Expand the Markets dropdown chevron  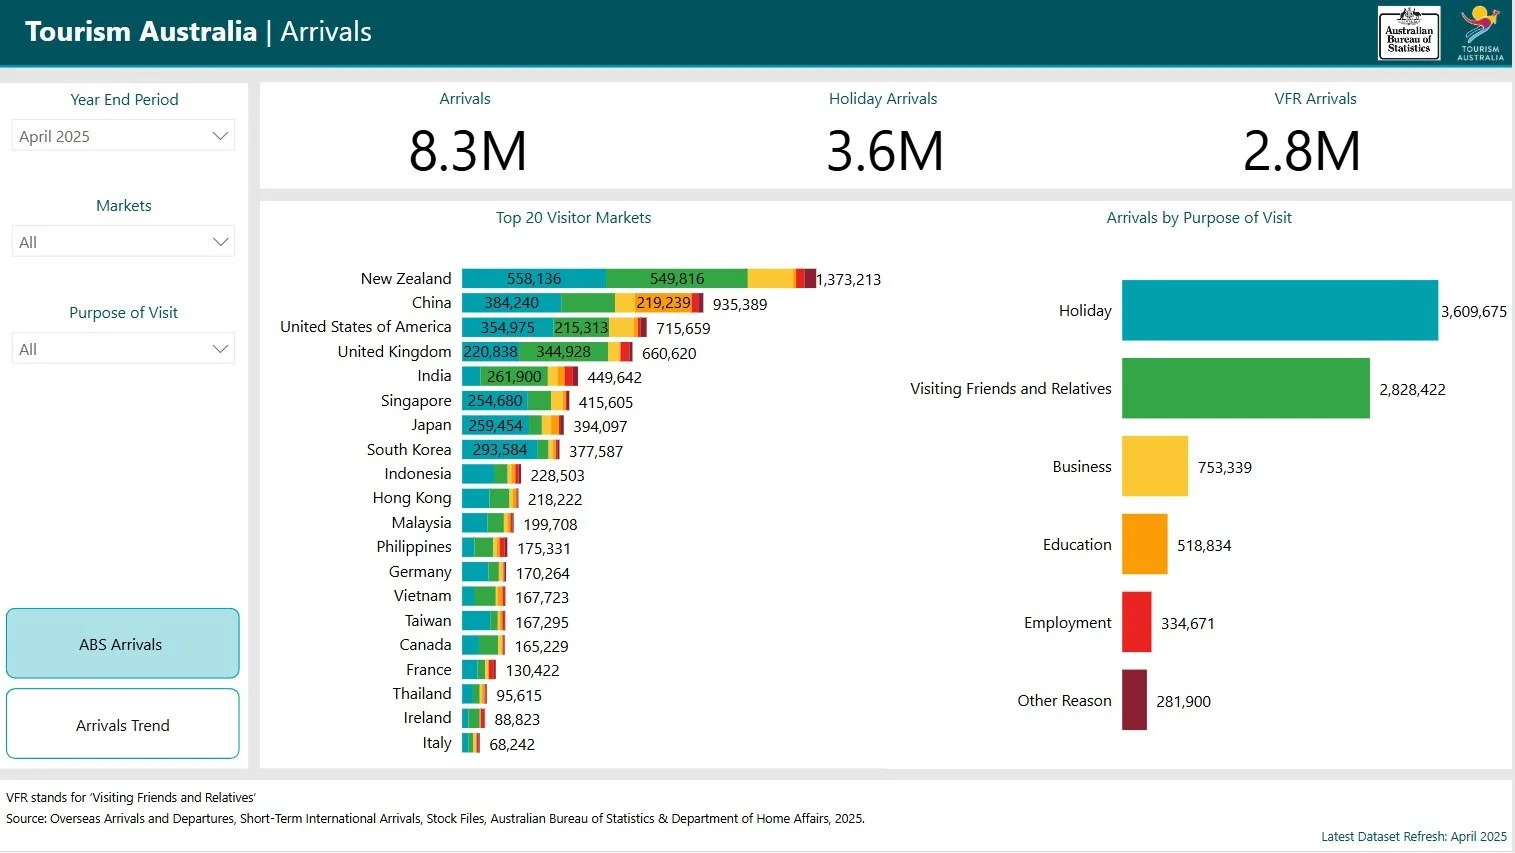point(221,242)
